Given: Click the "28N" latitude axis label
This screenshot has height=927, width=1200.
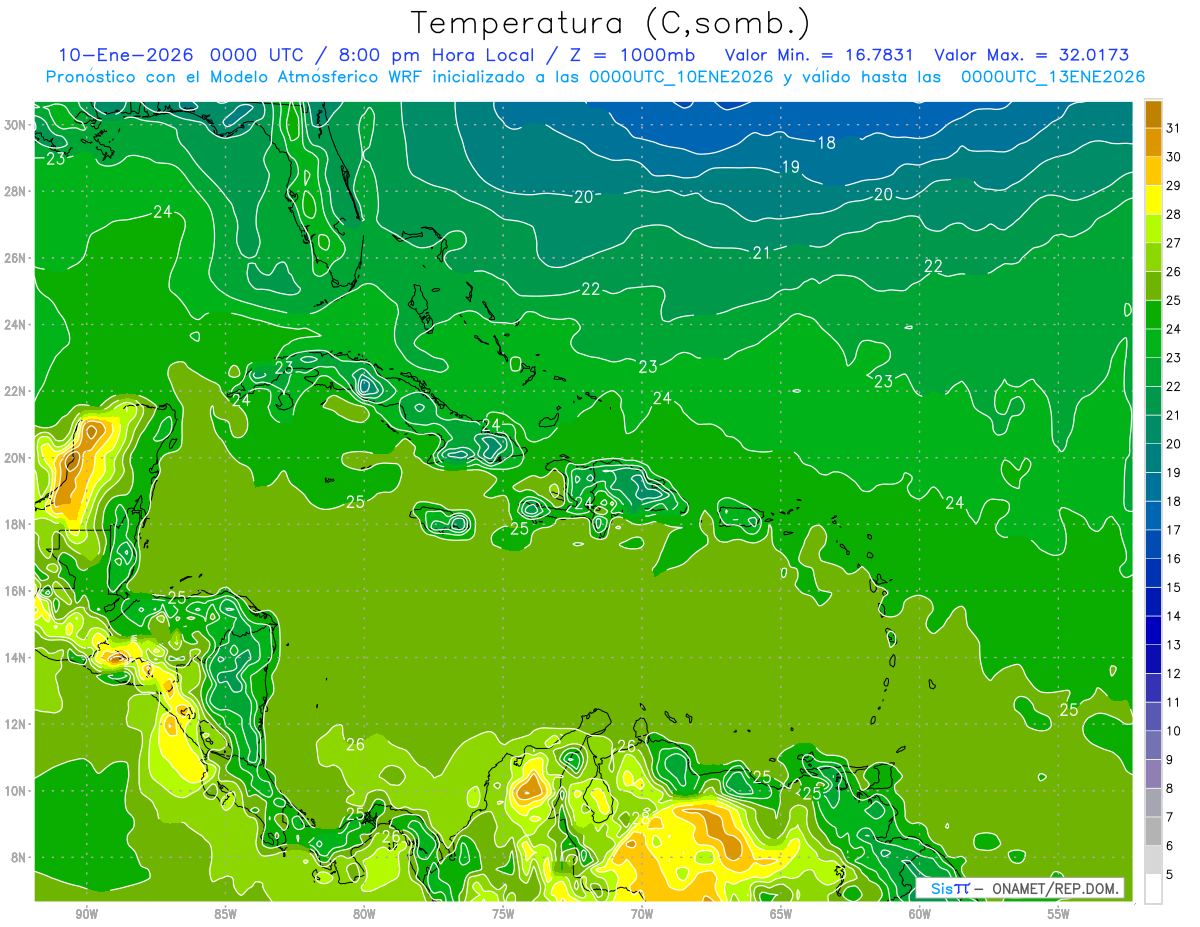Looking at the screenshot, I should pyautogui.click(x=16, y=191).
